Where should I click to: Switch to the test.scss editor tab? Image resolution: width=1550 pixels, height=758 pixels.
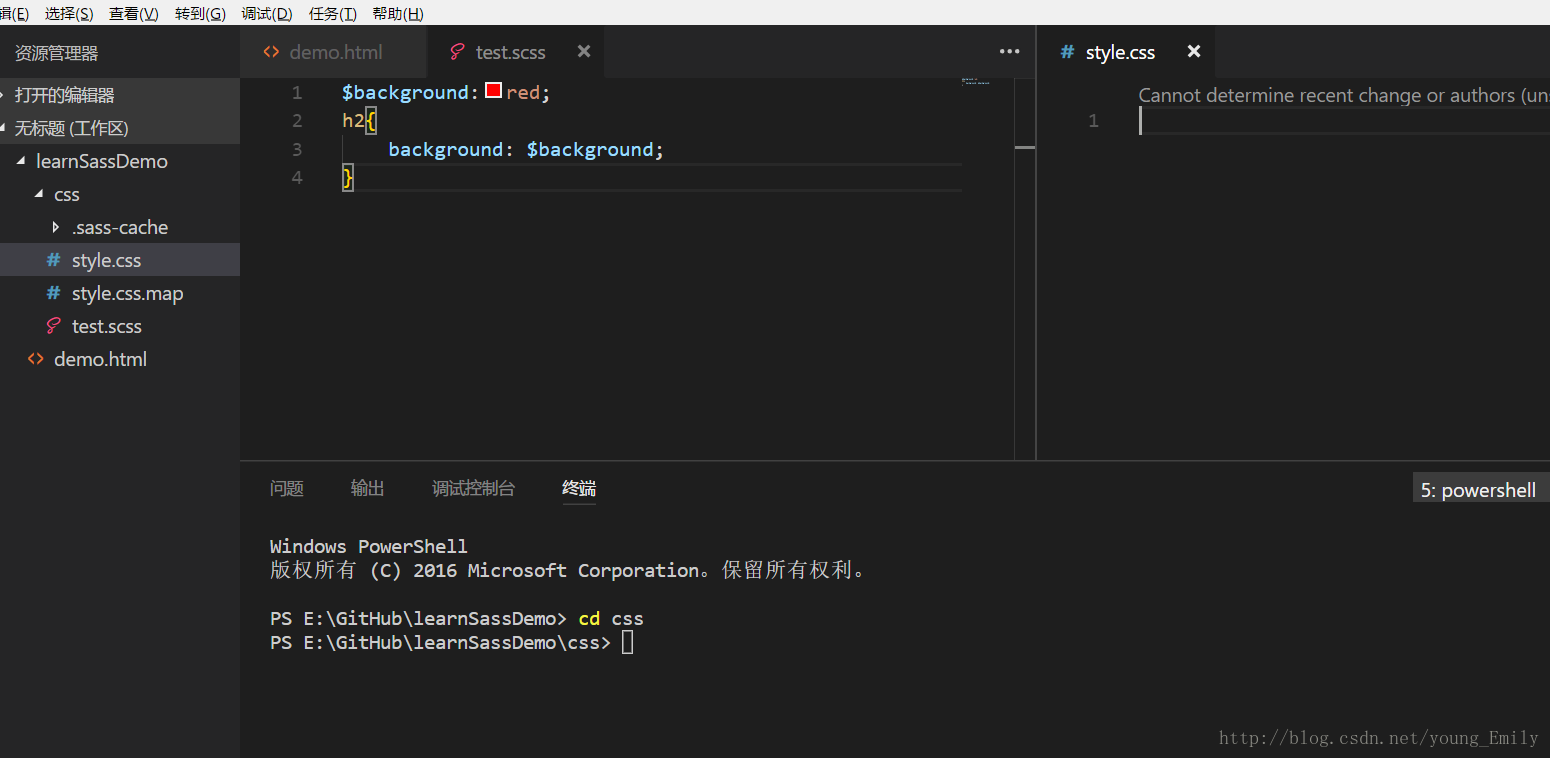515,52
